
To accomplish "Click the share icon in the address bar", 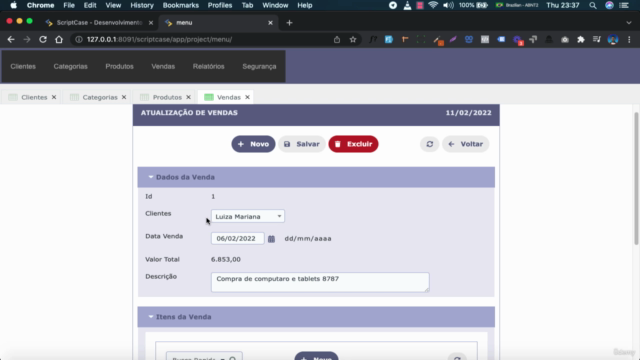I will tap(337, 40).
